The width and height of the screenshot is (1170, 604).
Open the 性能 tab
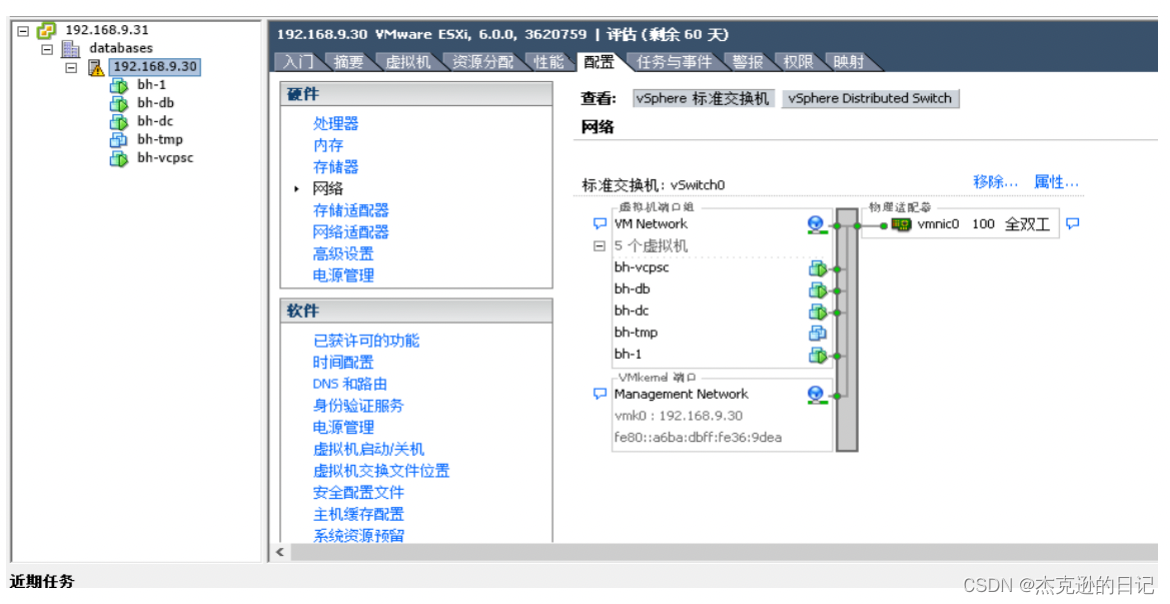(549, 62)
